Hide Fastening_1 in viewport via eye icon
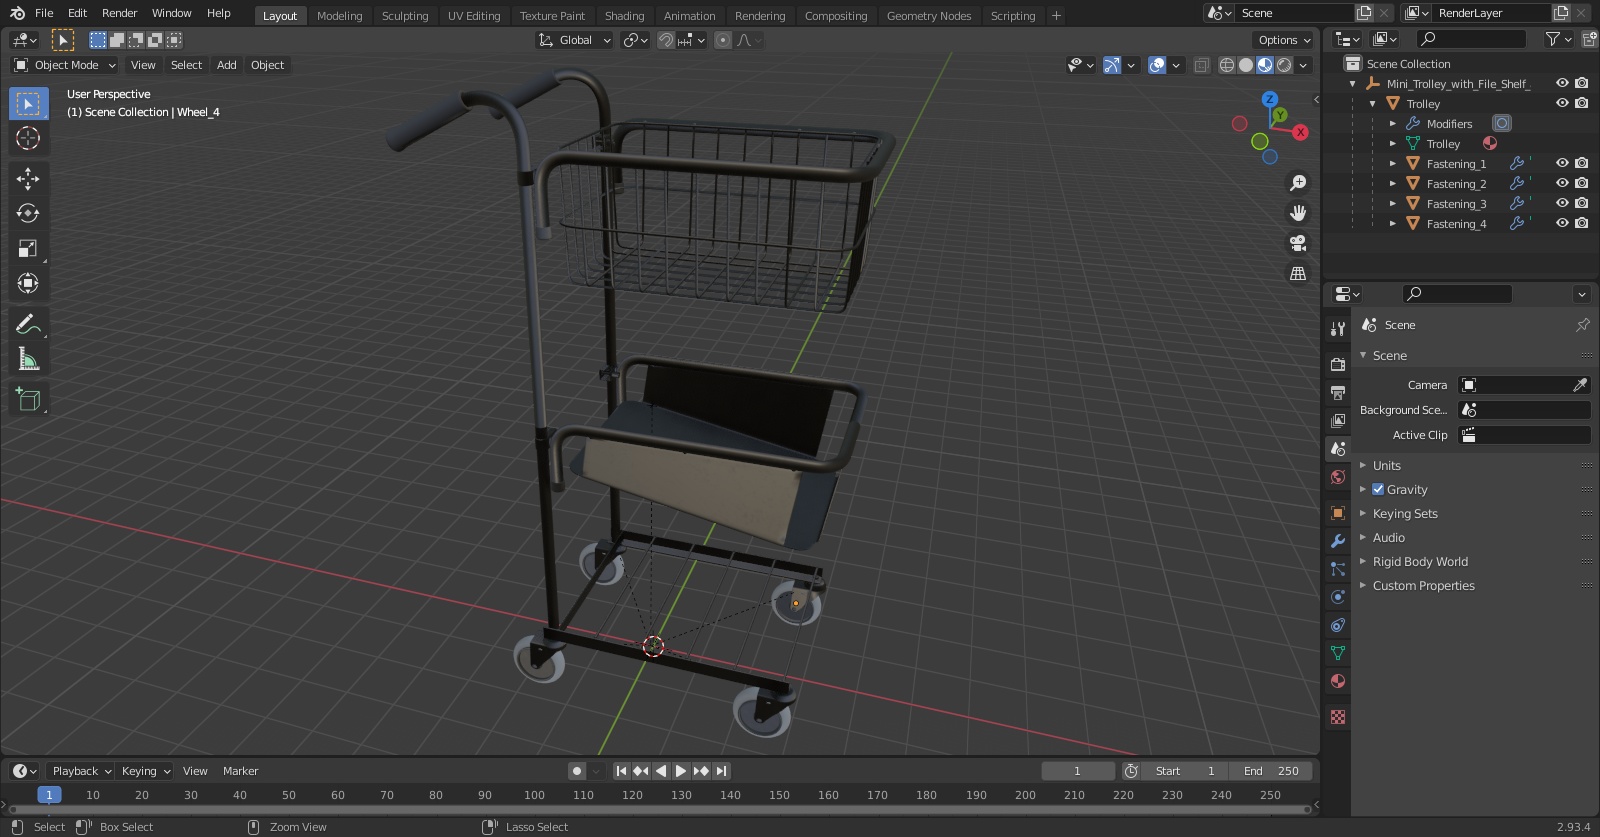The width and height of the screenshot is (1600, 837). pos(1562,163)
